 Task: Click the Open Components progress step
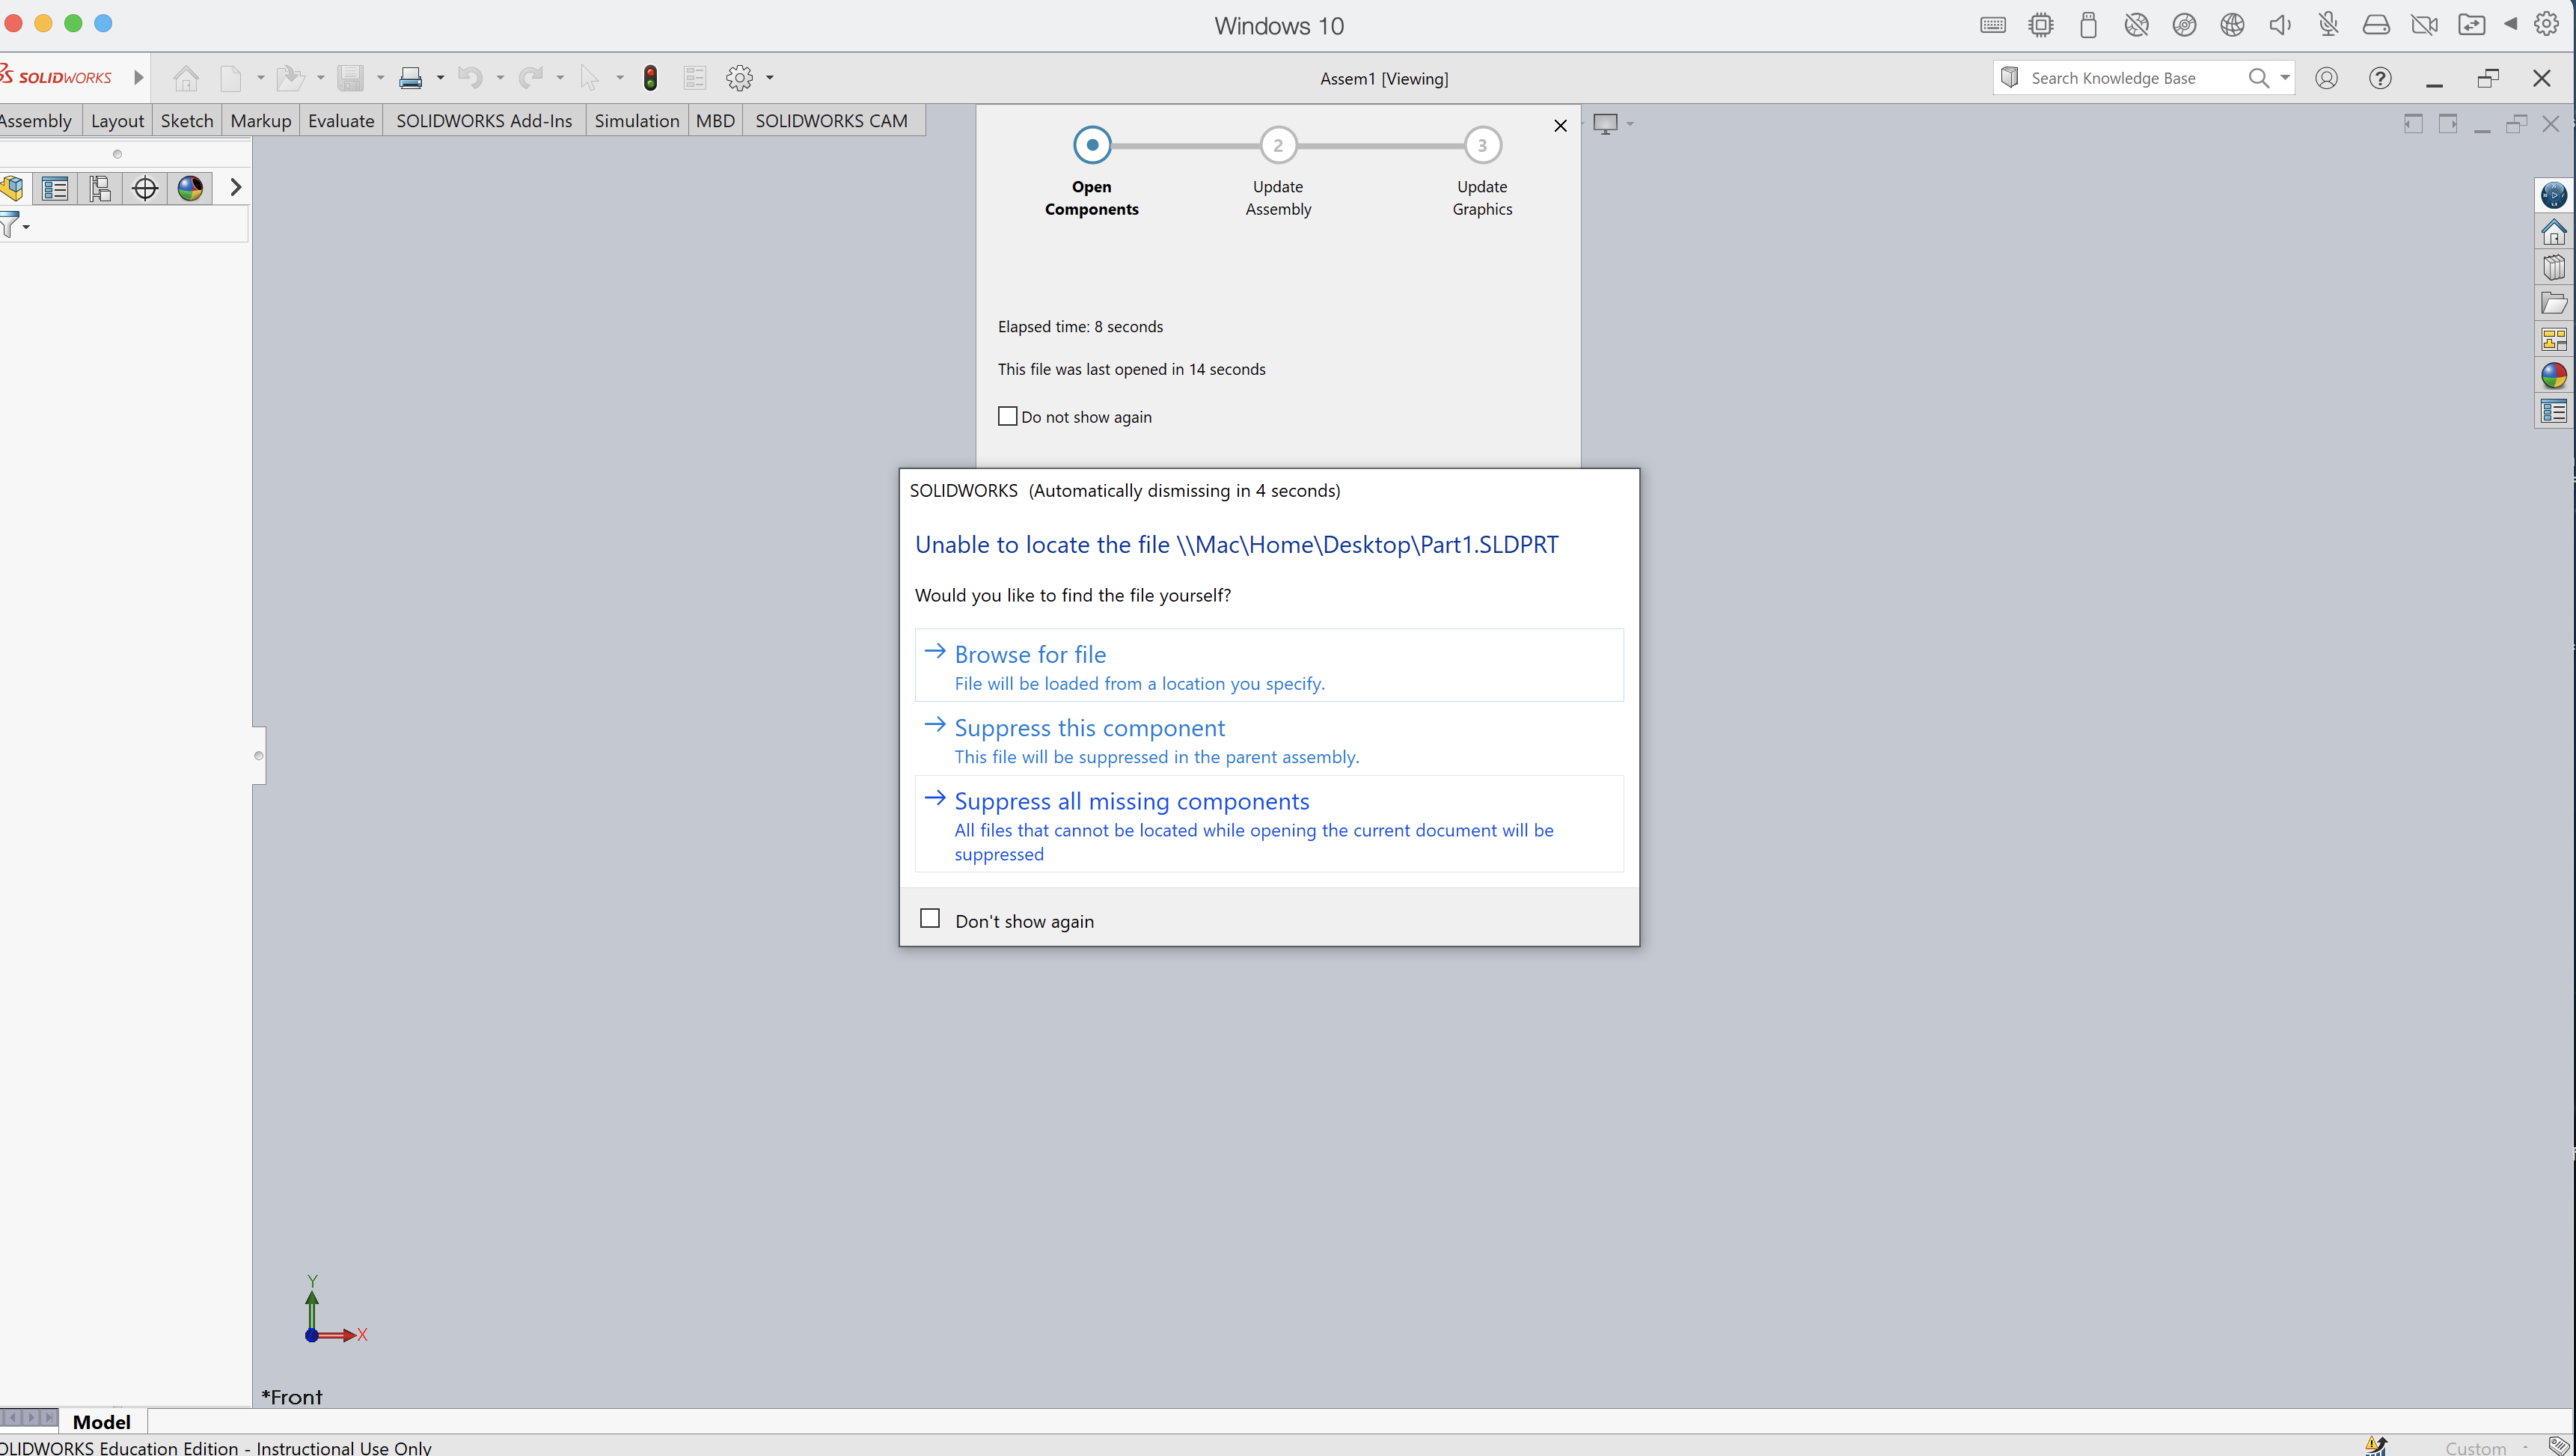1092,145
